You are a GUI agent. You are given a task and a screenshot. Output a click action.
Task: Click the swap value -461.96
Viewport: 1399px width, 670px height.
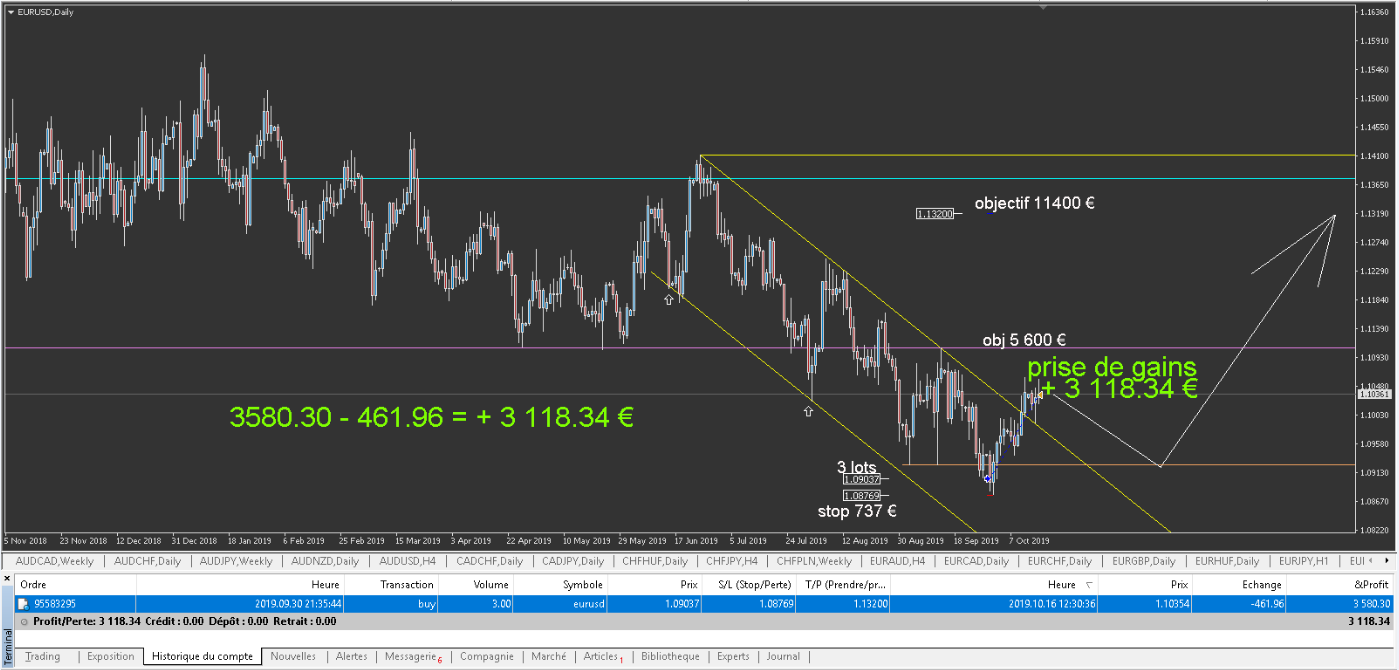pos(1266,604)
